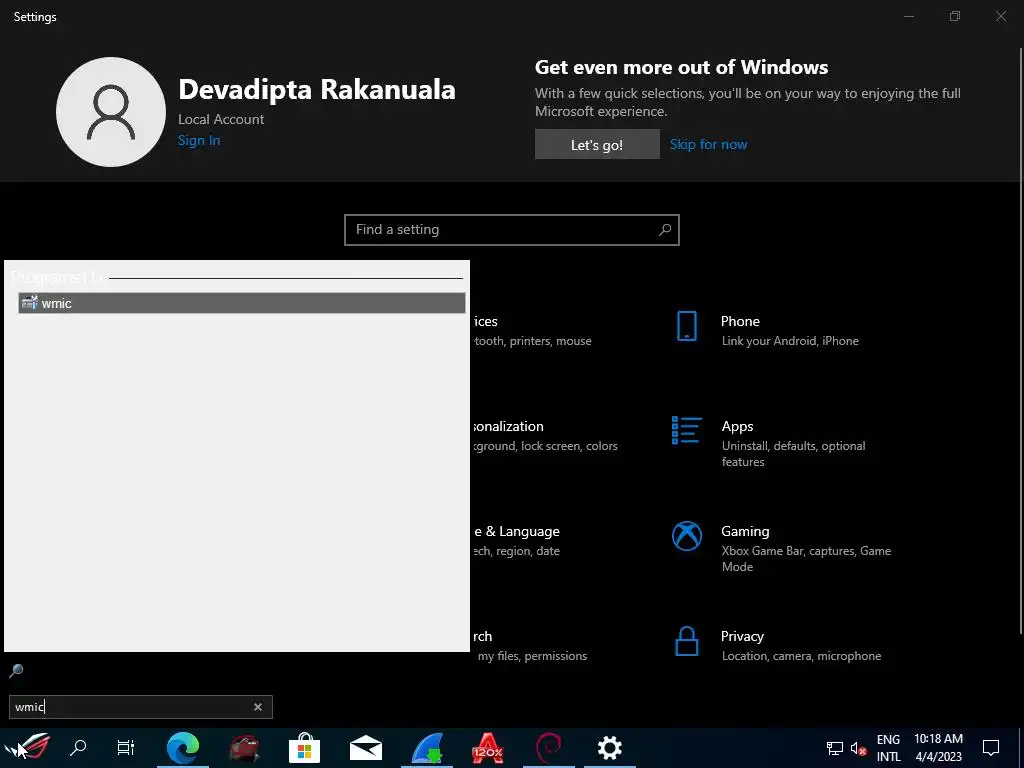The width and height of the screenshot is (1024, 768).
Task: Open the Personalization category text
Action: pos(507,426)
